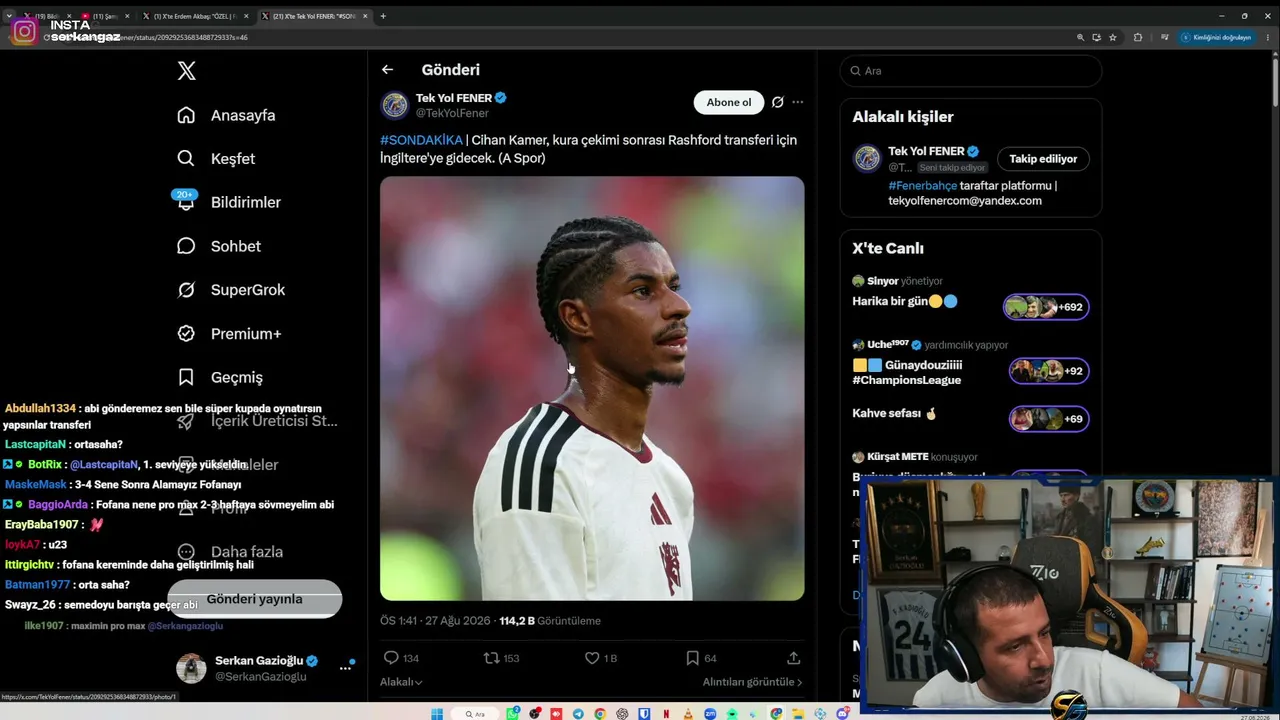Click the Tek Yol FENER verified badge on post
The width and height of the screenshot is (1280, 720).
501,98
